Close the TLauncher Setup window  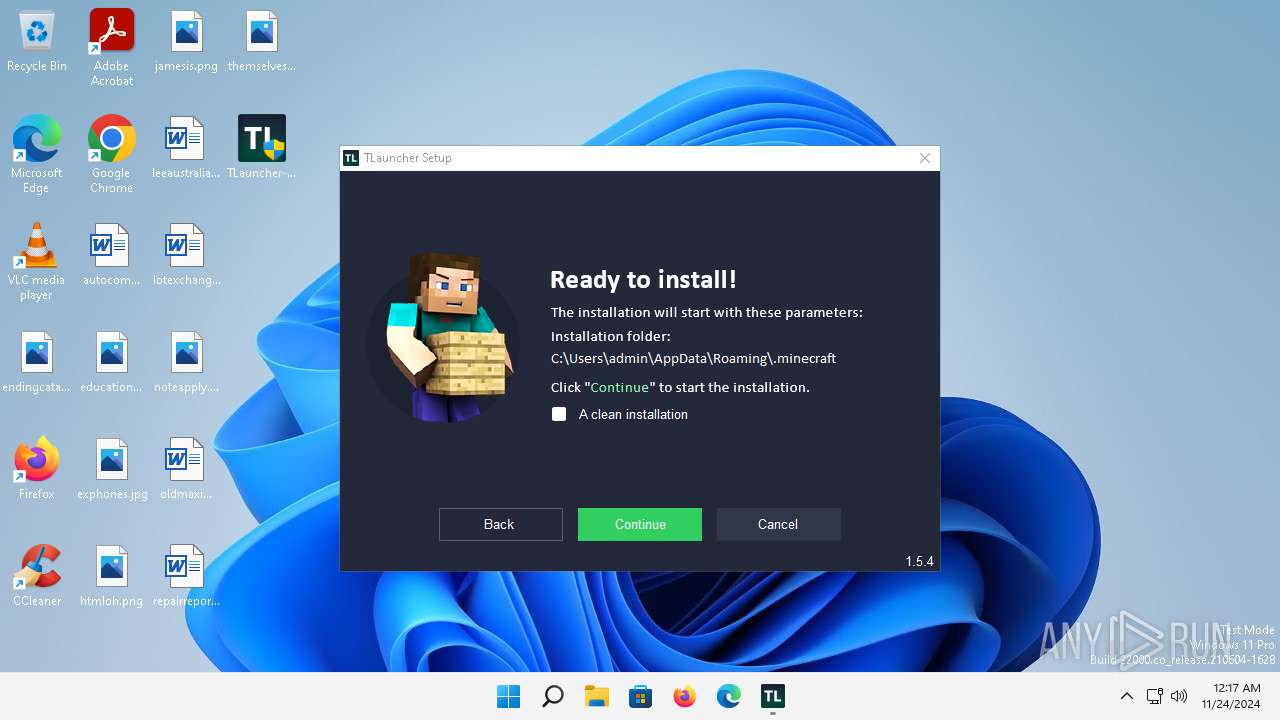(925, 158)
